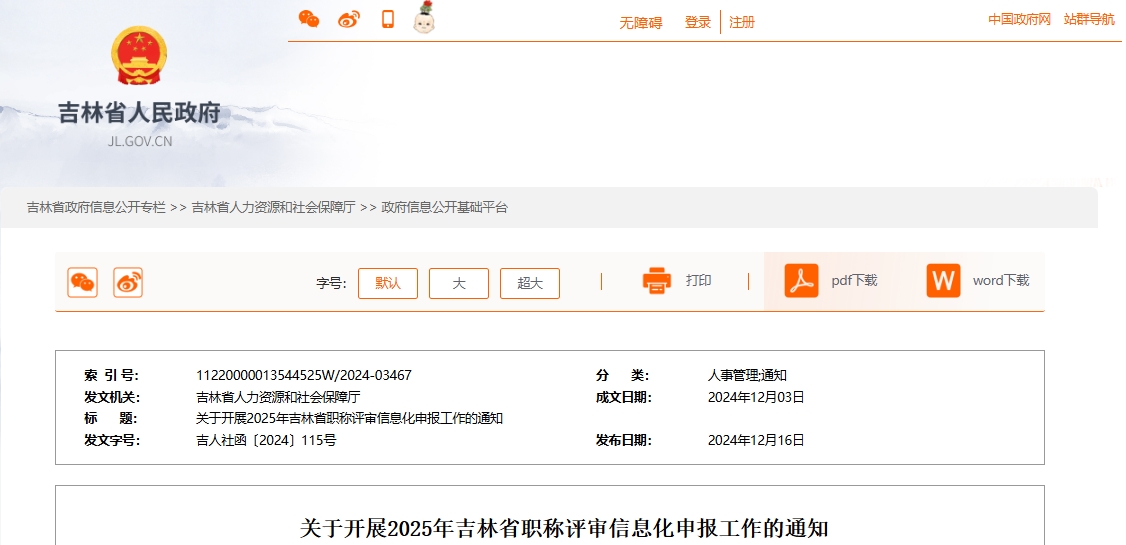
Task: Set font size to 超大
Action: [530, 283]
